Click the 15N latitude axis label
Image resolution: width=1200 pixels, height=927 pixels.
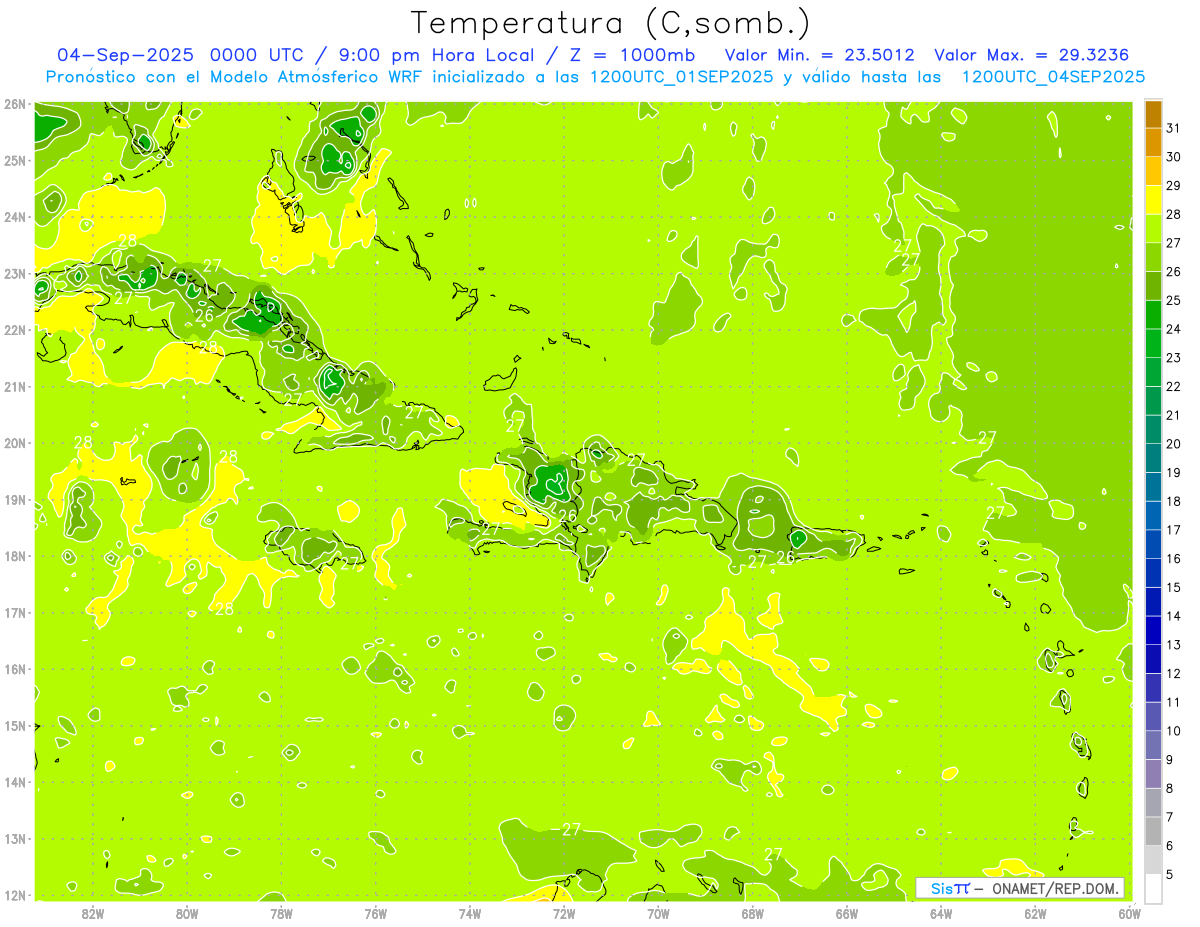[x=15, y=726]
